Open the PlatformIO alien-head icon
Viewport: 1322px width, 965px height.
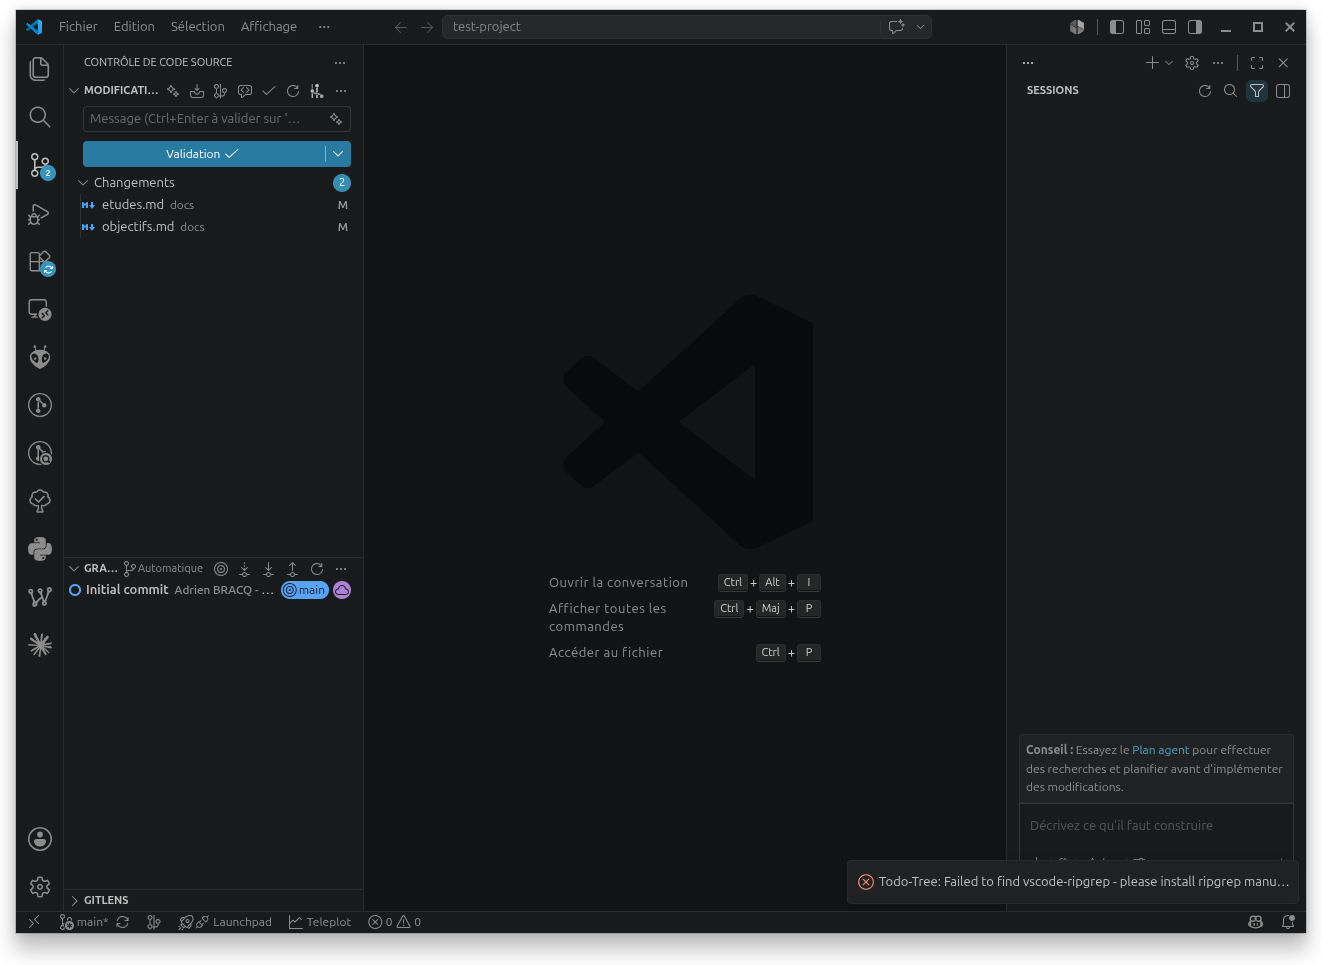40,357
